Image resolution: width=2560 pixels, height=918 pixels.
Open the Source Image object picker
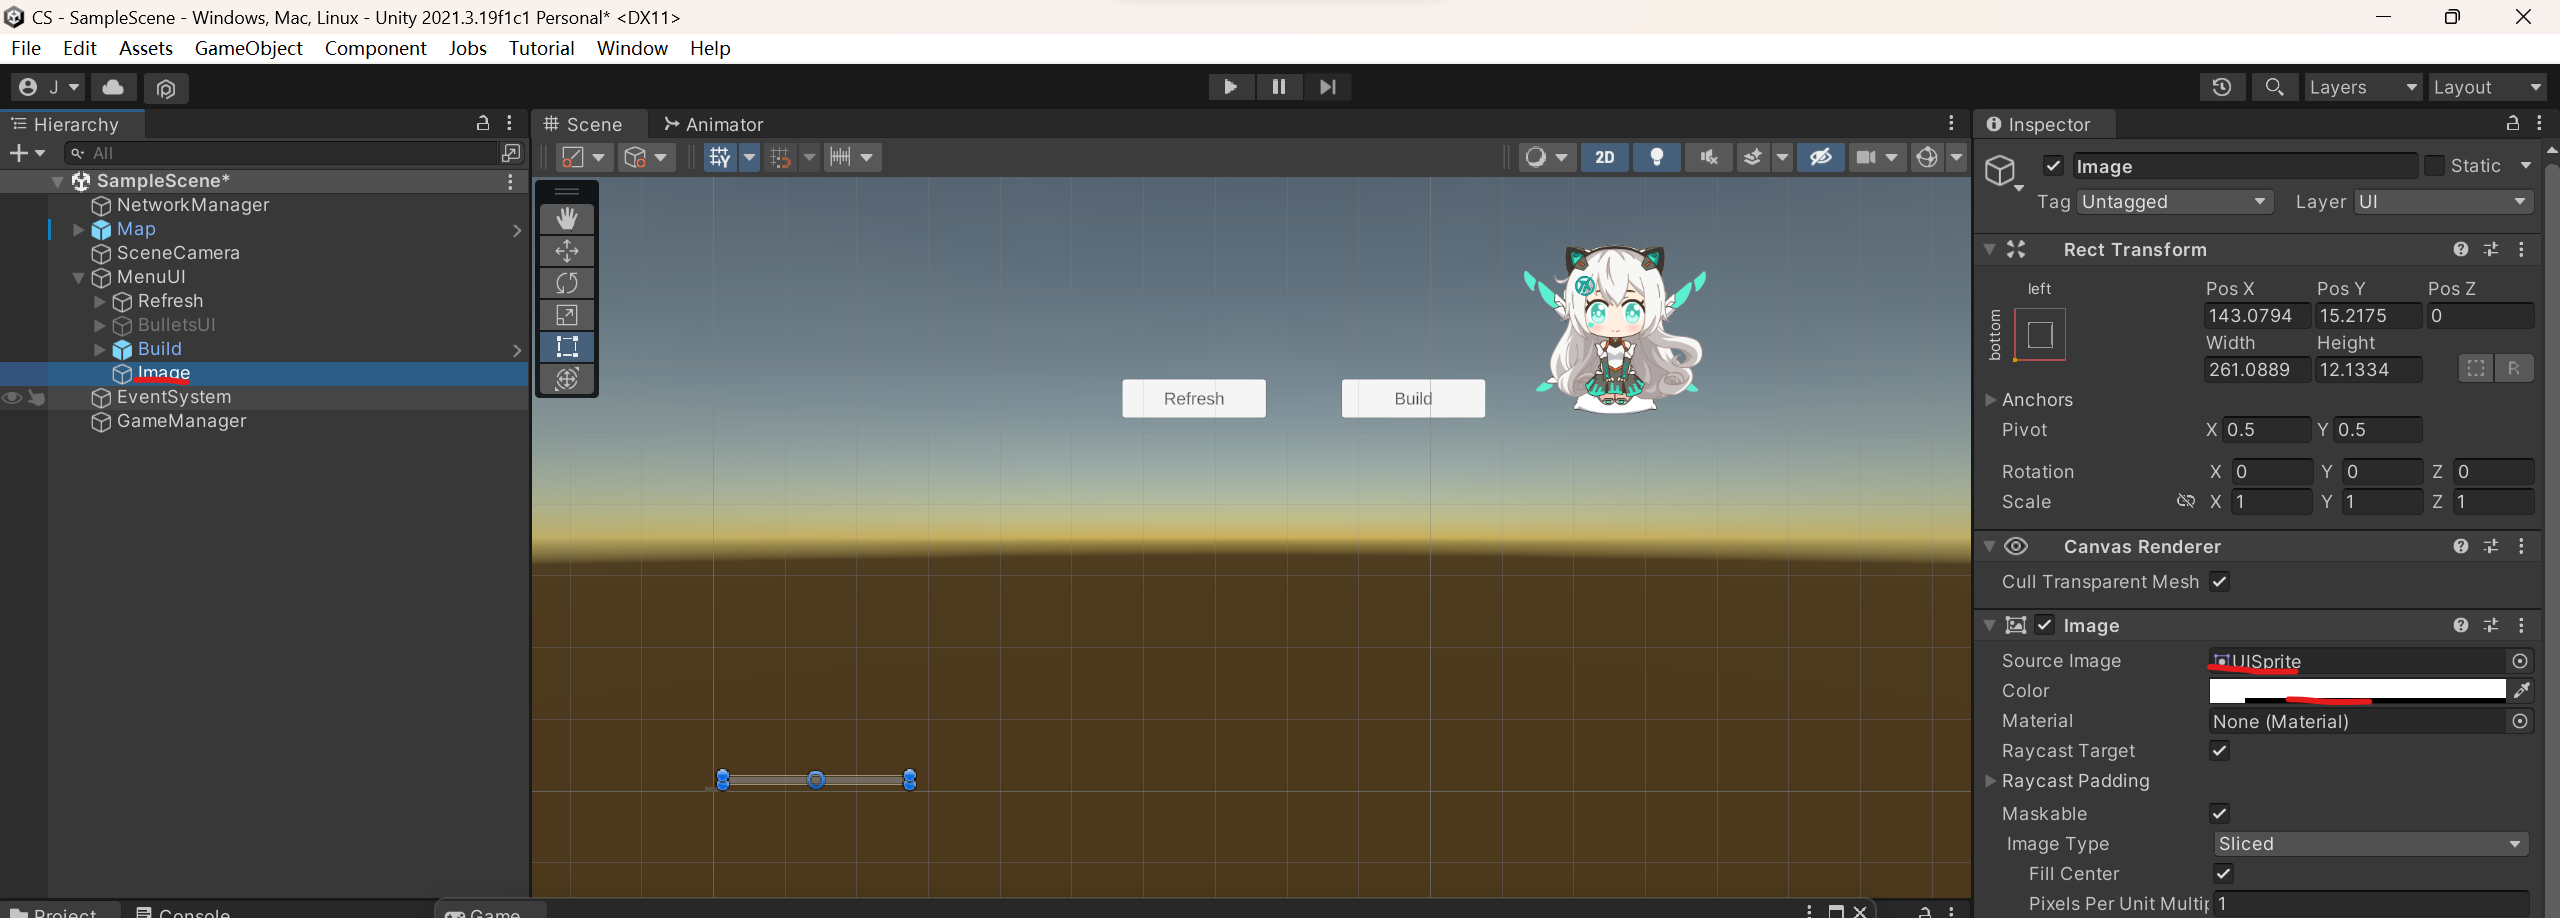tap(2520, 661)
